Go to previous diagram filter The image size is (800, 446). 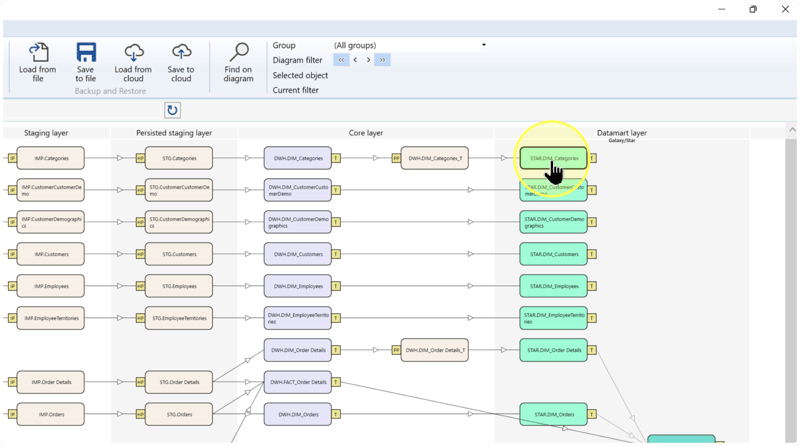[x=355, y=60]
